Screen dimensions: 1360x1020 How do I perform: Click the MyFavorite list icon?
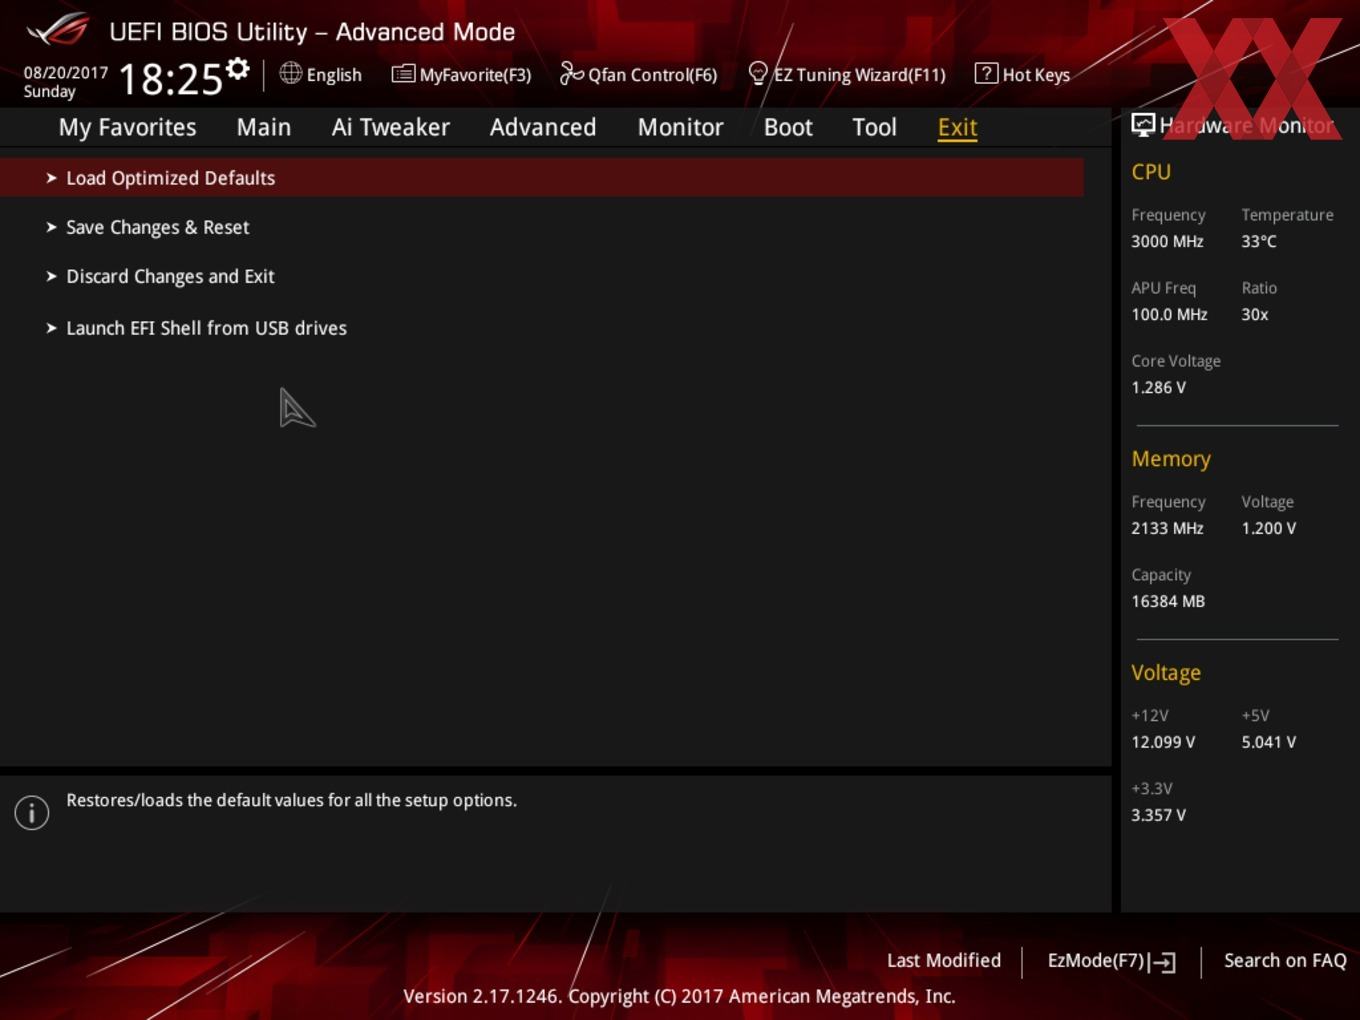(x=403, y=73)
